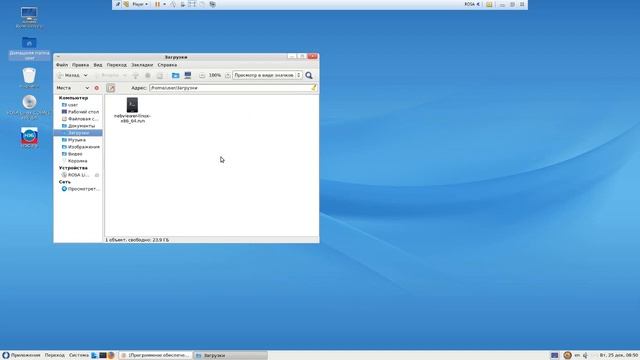The height and width of the screenshot is (360, 640).
Task: Select Рабочий стол in the sidebar
Action: (x=78, y=112)
